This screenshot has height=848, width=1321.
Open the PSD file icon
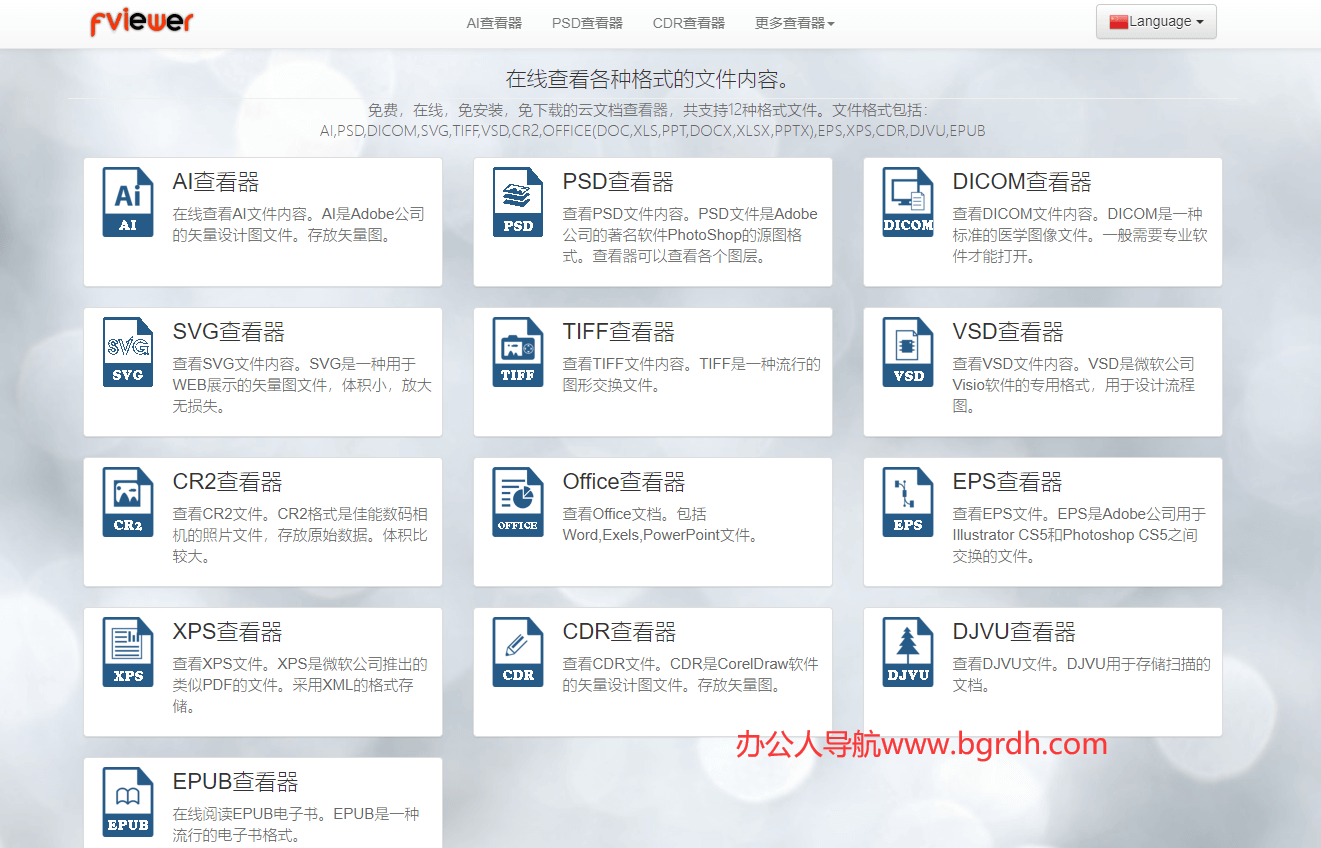click(518, 202)
